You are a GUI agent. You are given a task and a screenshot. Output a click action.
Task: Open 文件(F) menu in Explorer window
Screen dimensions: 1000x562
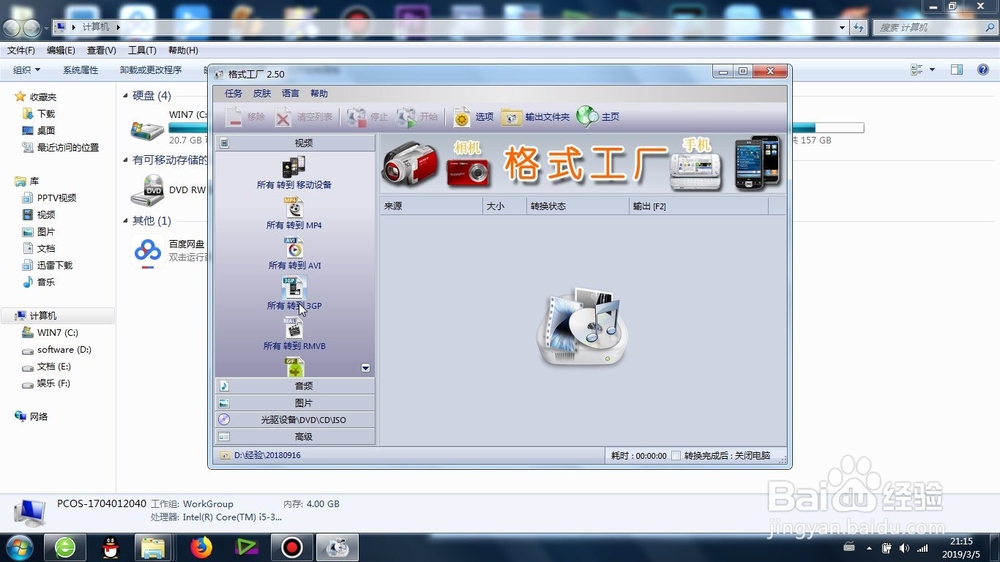pyautogui.click(x=21, y=50)
